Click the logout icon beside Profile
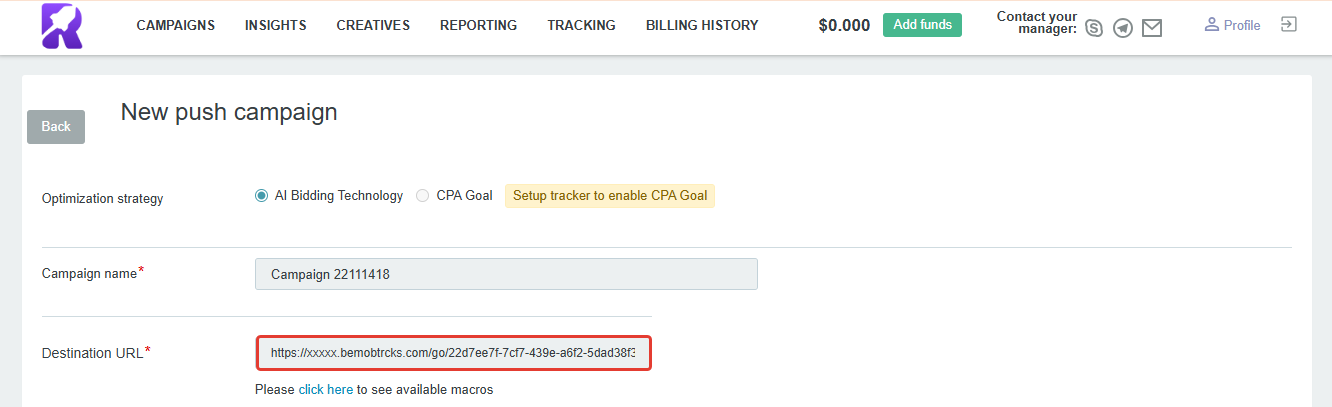Image resolution: width=1332 pixels, height=407 pixels. click(x=1289, y=24)
